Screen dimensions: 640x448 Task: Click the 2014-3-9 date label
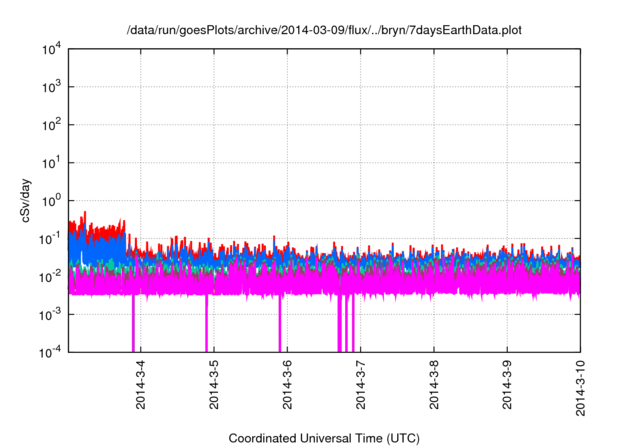pos(507,385)
